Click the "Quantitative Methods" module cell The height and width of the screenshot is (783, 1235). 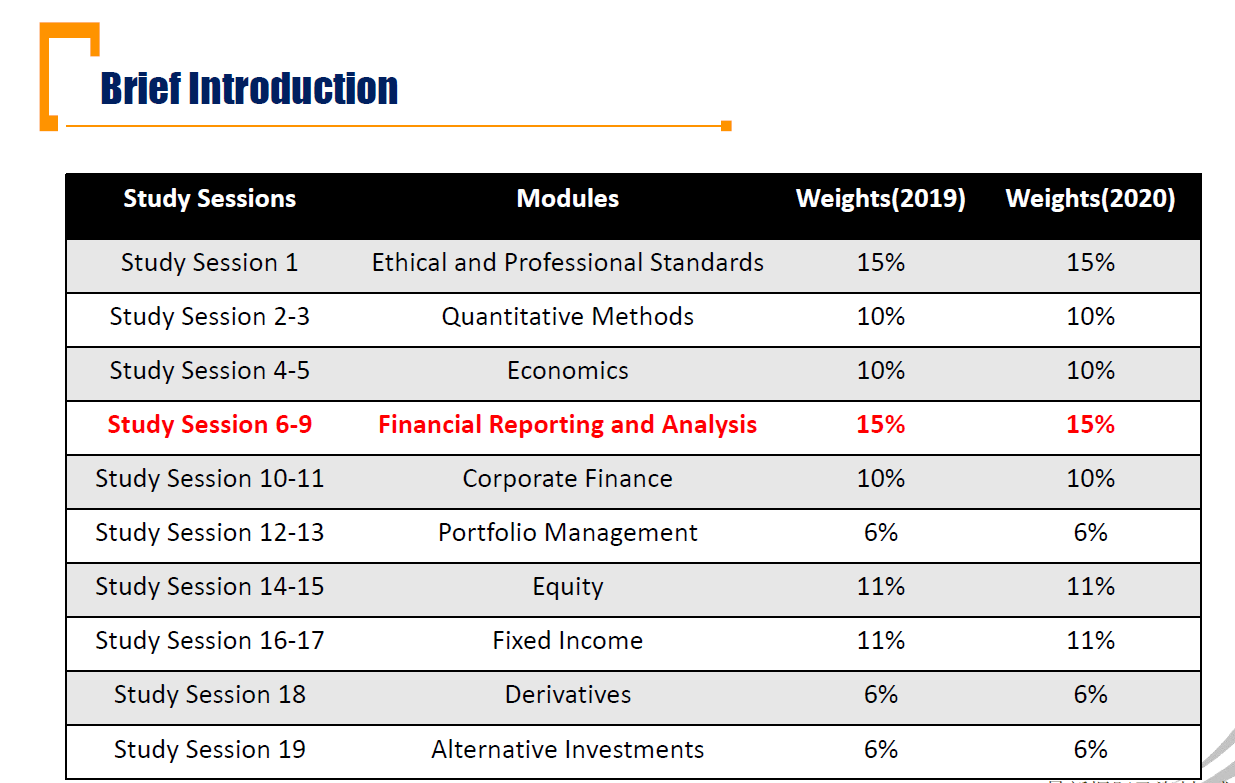click(x=567, y=317)
